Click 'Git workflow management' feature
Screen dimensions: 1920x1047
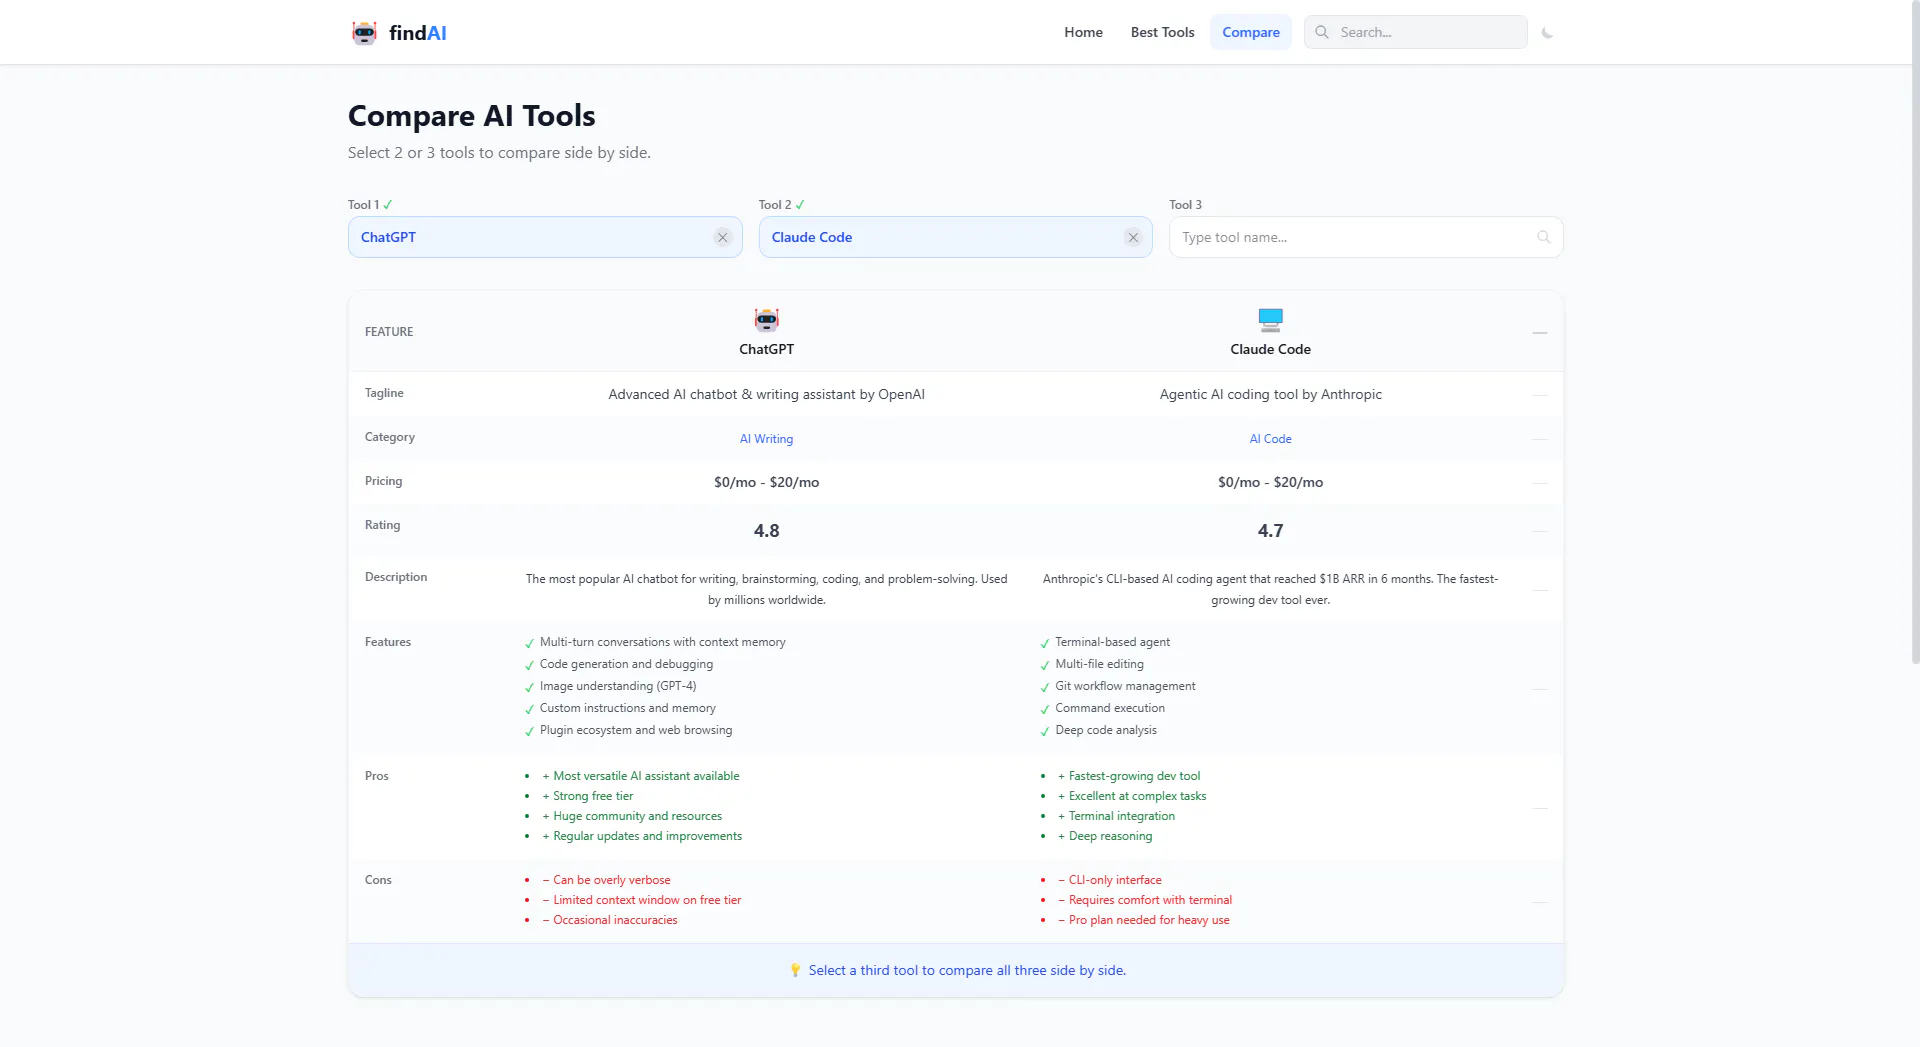[x=1125, y=686]
